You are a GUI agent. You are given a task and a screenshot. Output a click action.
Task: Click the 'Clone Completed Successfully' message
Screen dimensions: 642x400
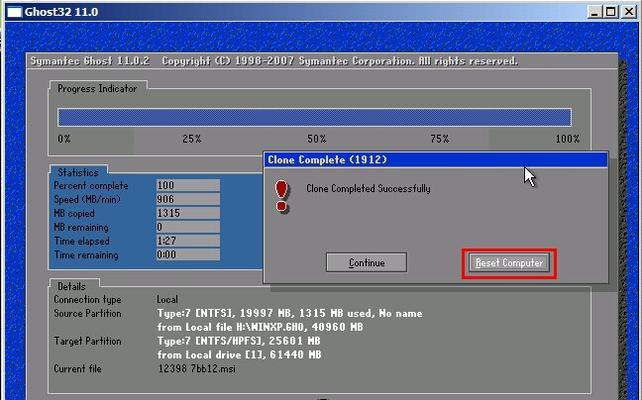coord(368,189)
